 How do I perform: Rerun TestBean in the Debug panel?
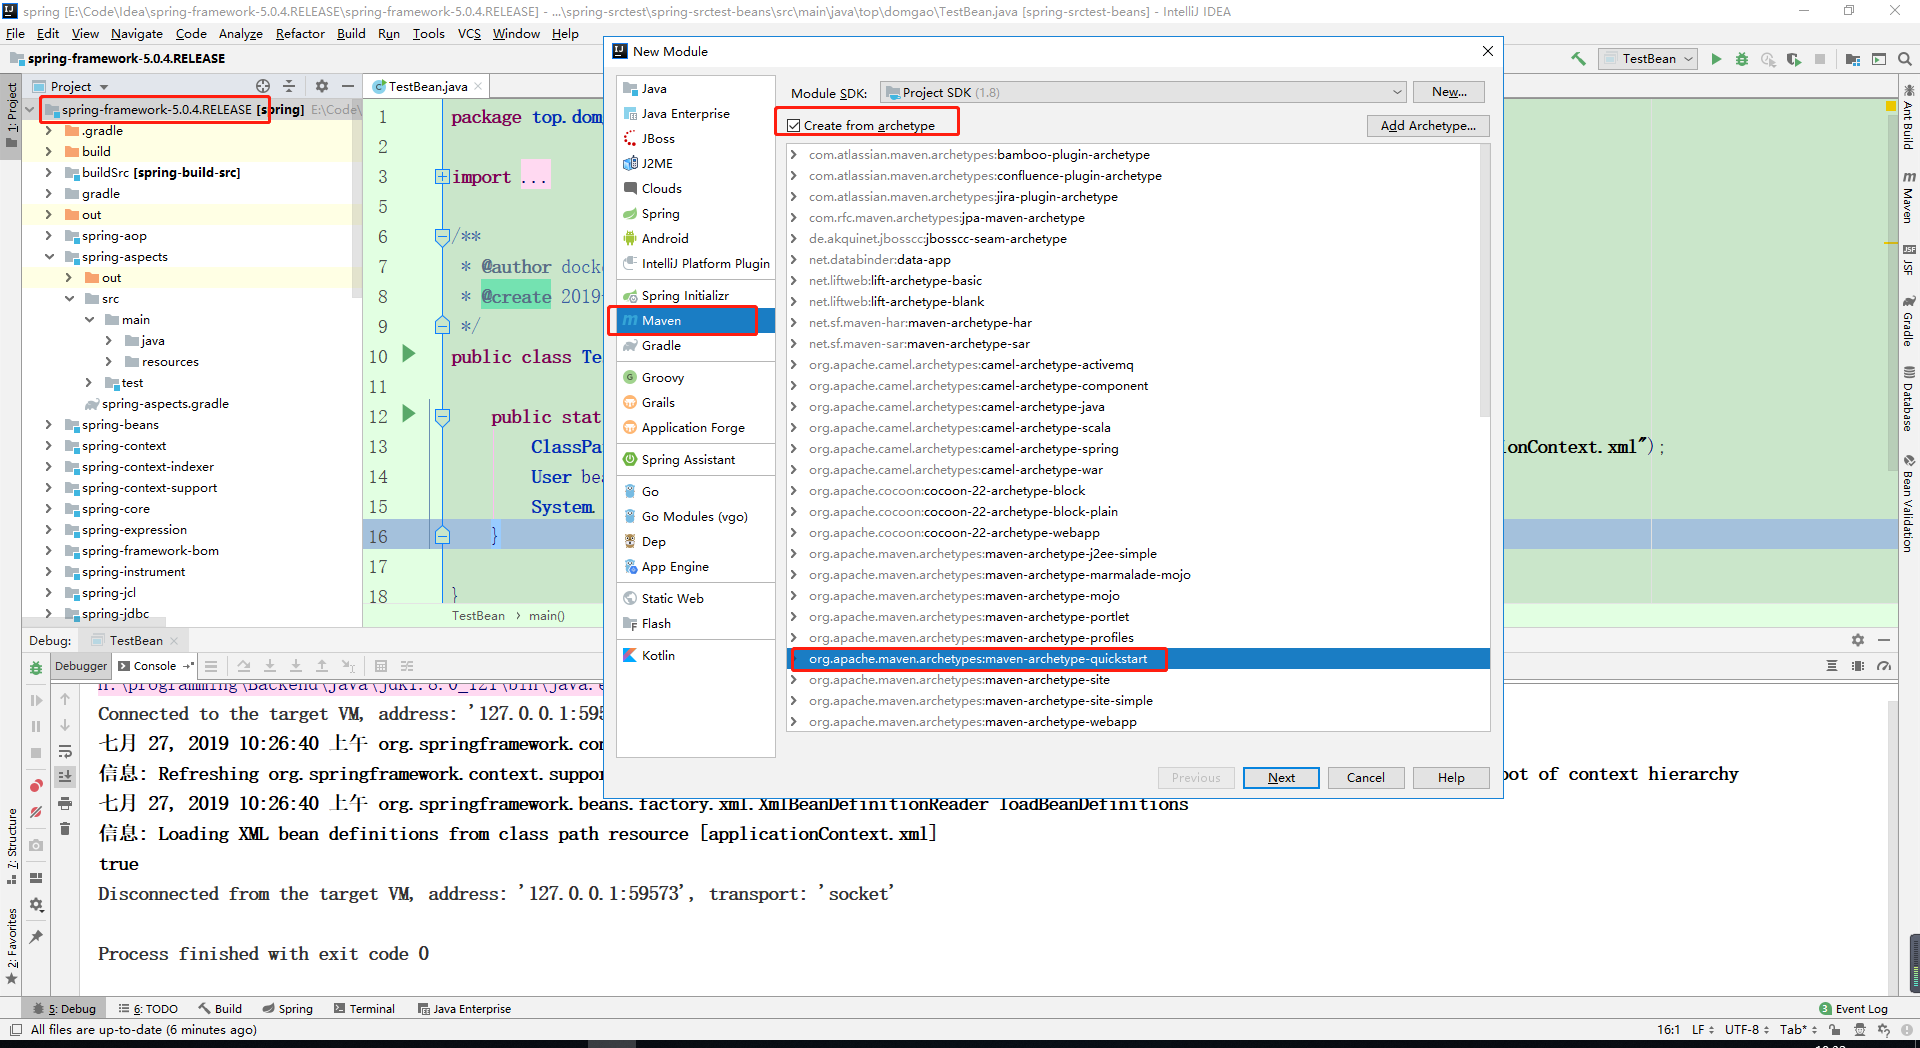pos(36,668)
